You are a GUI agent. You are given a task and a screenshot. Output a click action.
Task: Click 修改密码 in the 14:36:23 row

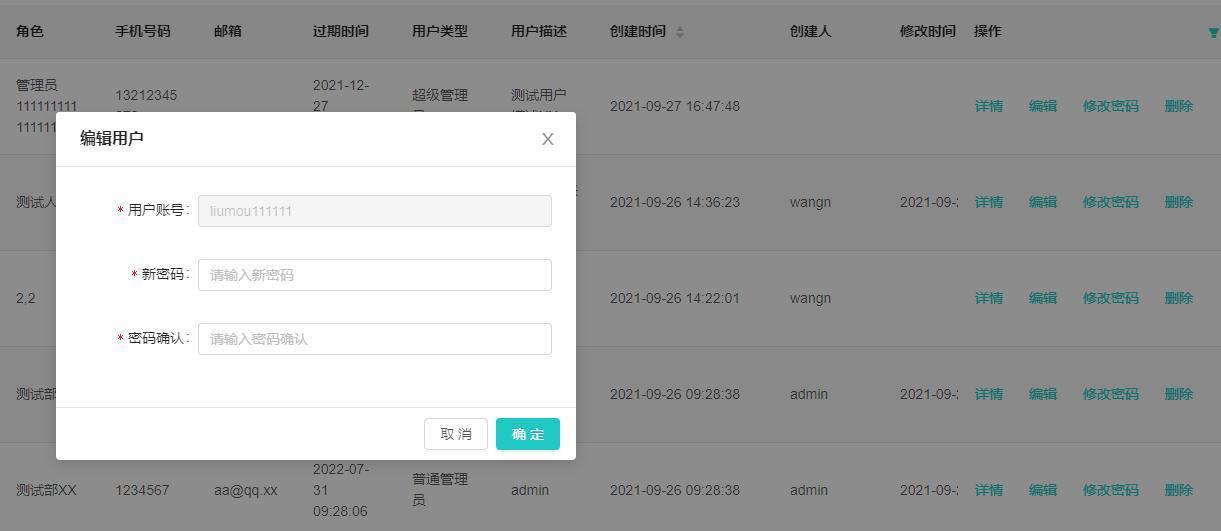[1110, 202]
